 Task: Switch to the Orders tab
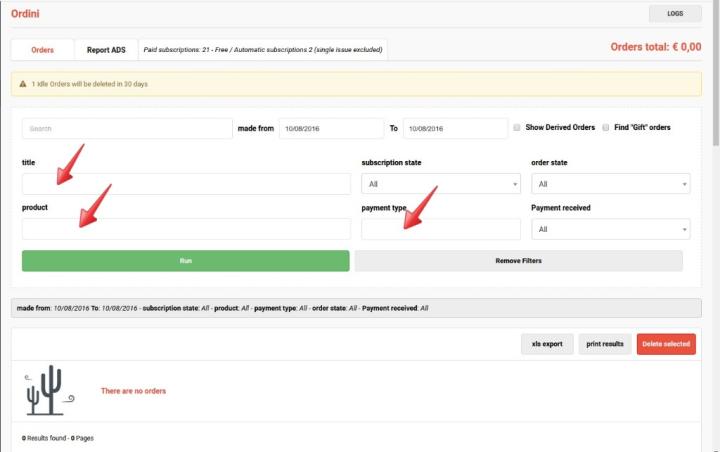point(42,49)
